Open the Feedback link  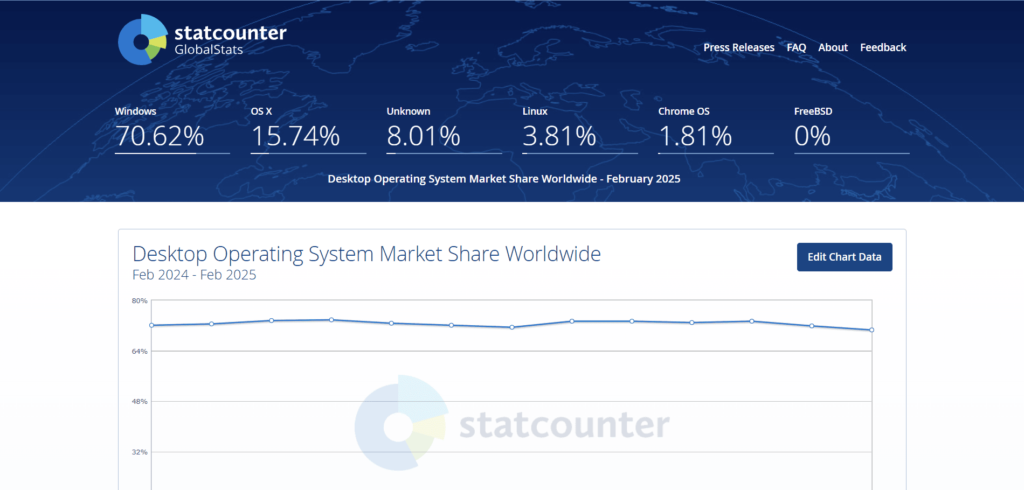(883, 48)
